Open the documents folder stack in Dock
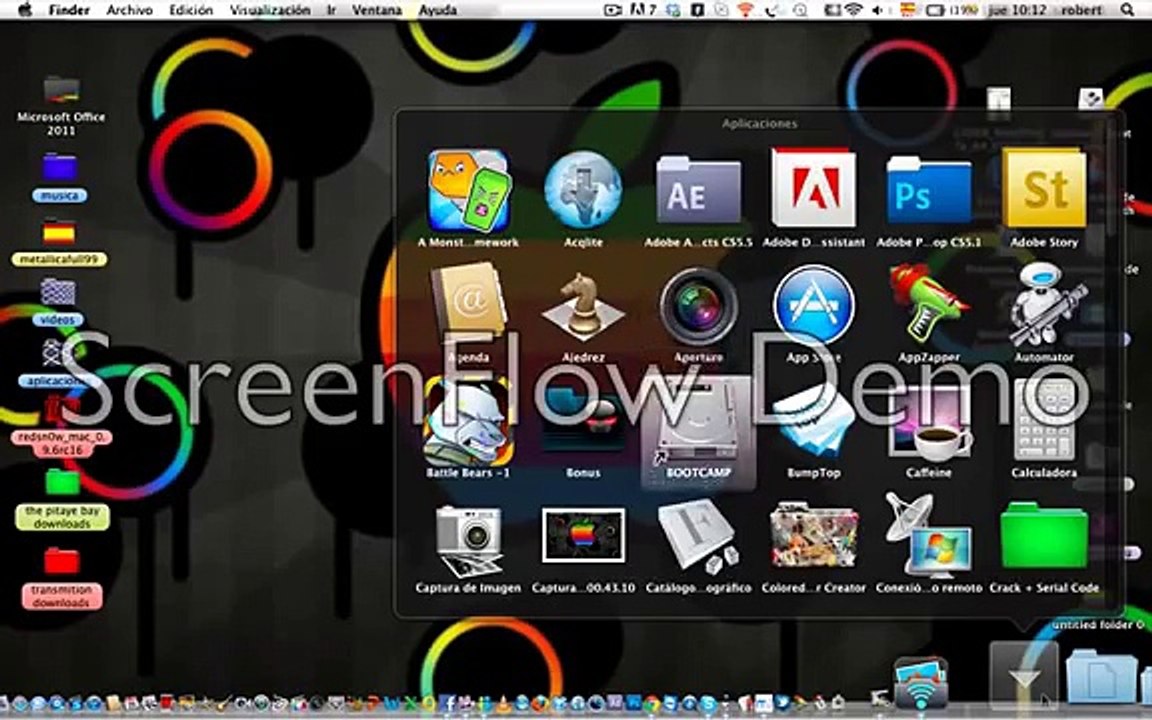 coord(1101,676)
